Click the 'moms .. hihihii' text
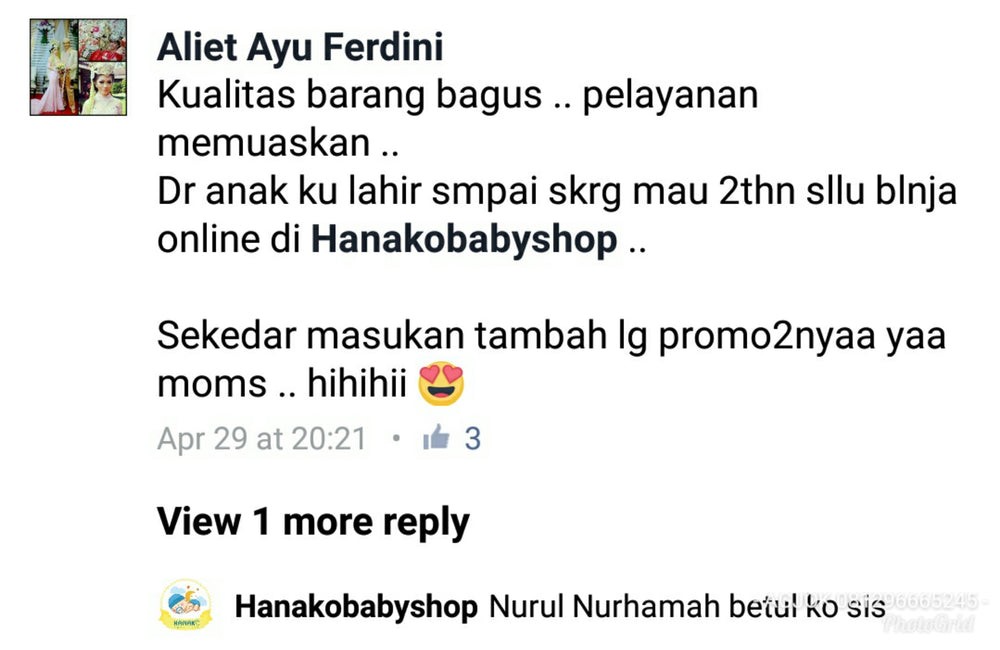The image size is (1000, 650). click(282, 384)
